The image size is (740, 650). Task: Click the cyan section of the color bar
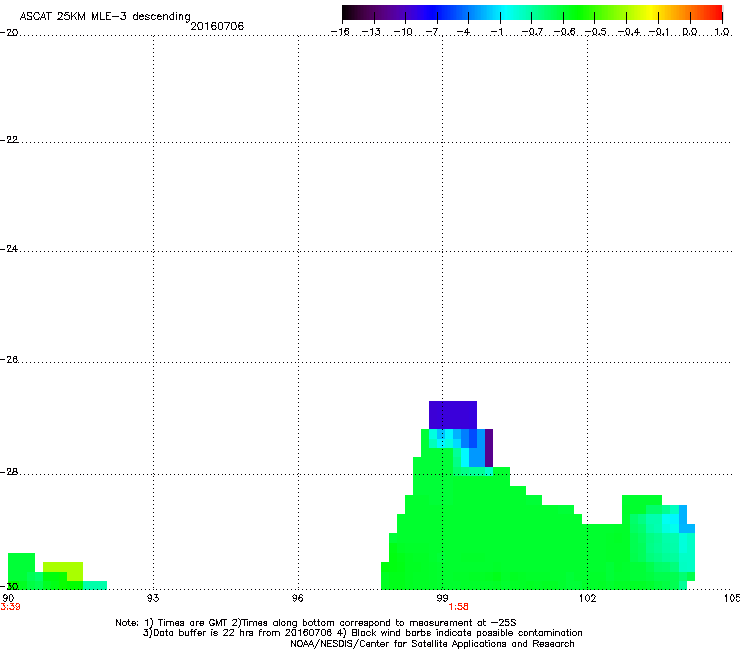tap(507, 12)
